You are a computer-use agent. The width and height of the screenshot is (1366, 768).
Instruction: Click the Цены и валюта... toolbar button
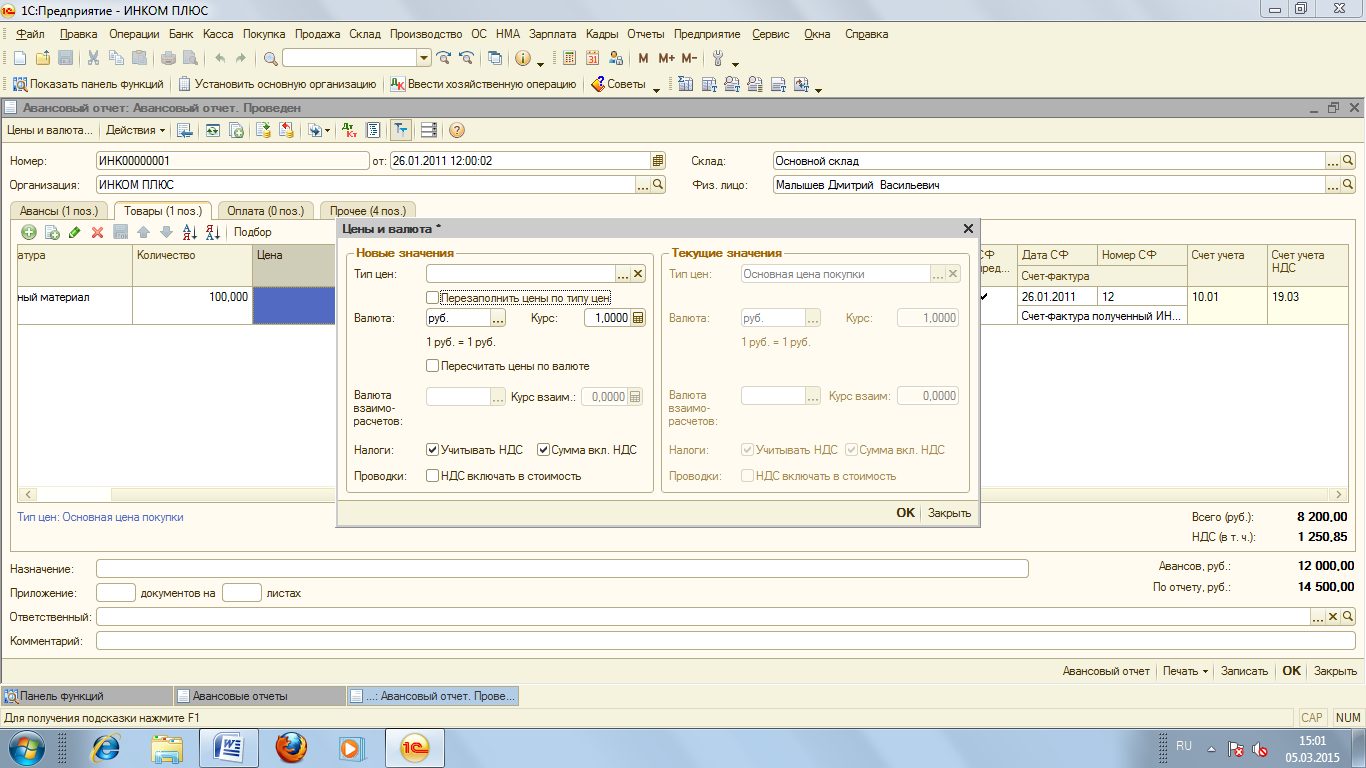pos(49,130)
